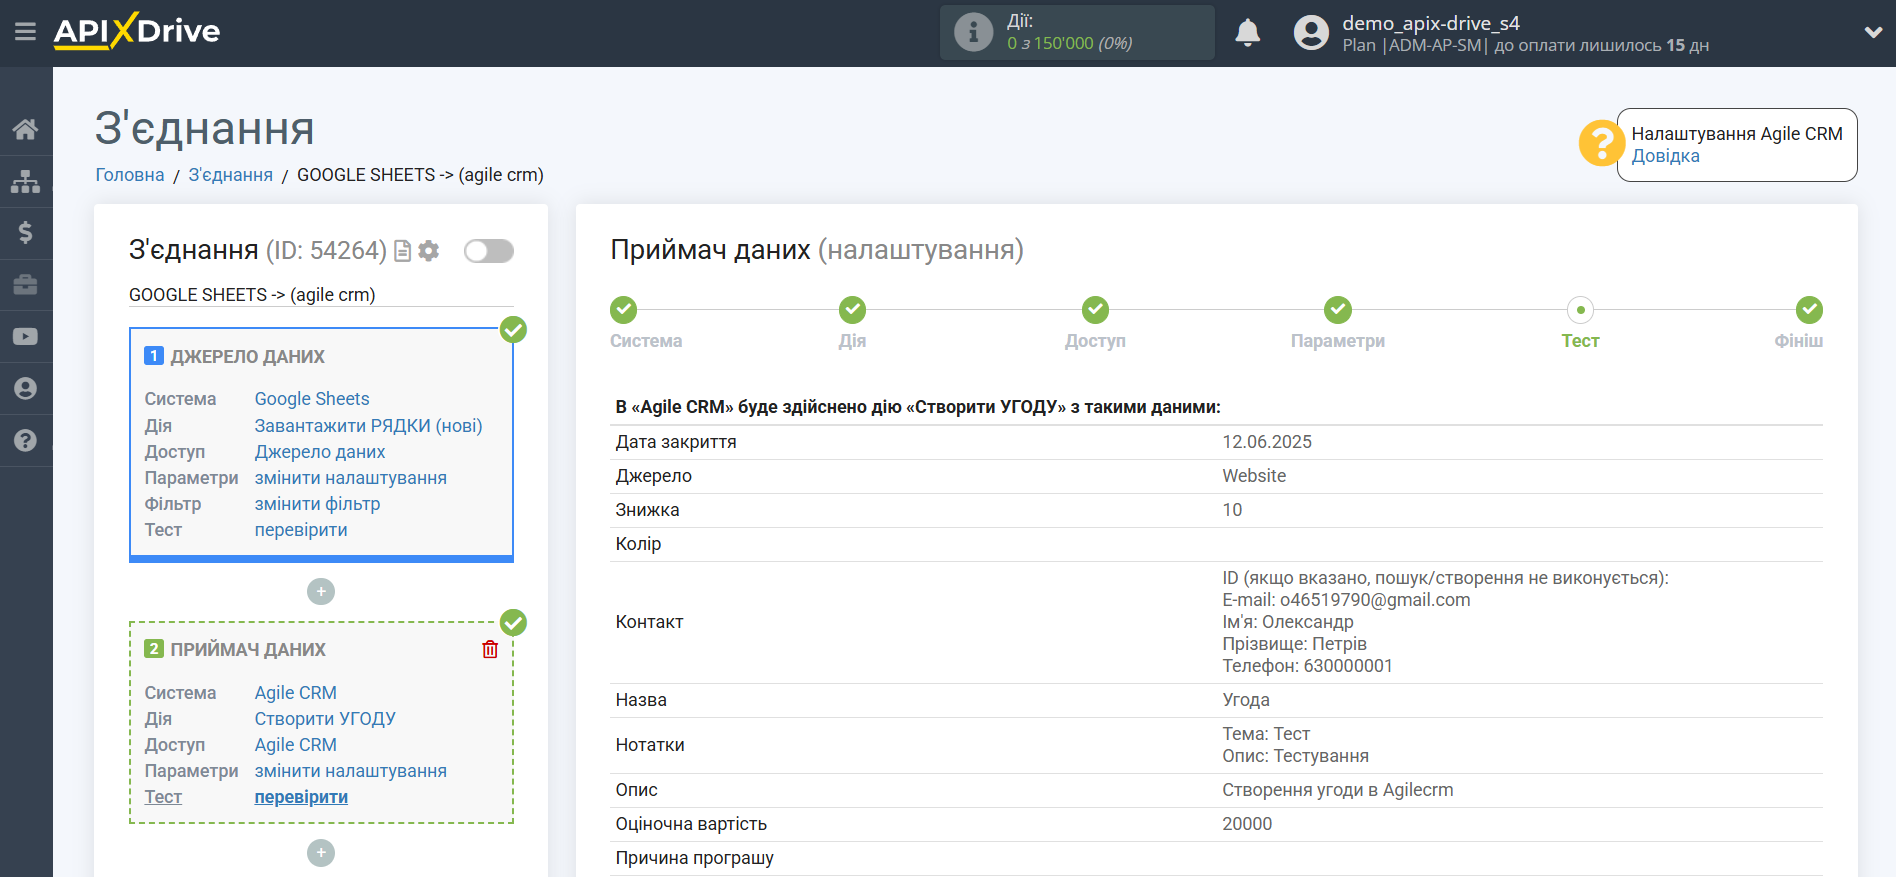Open Google Sheets source system link
The image size is (1896, 877).
312,399
